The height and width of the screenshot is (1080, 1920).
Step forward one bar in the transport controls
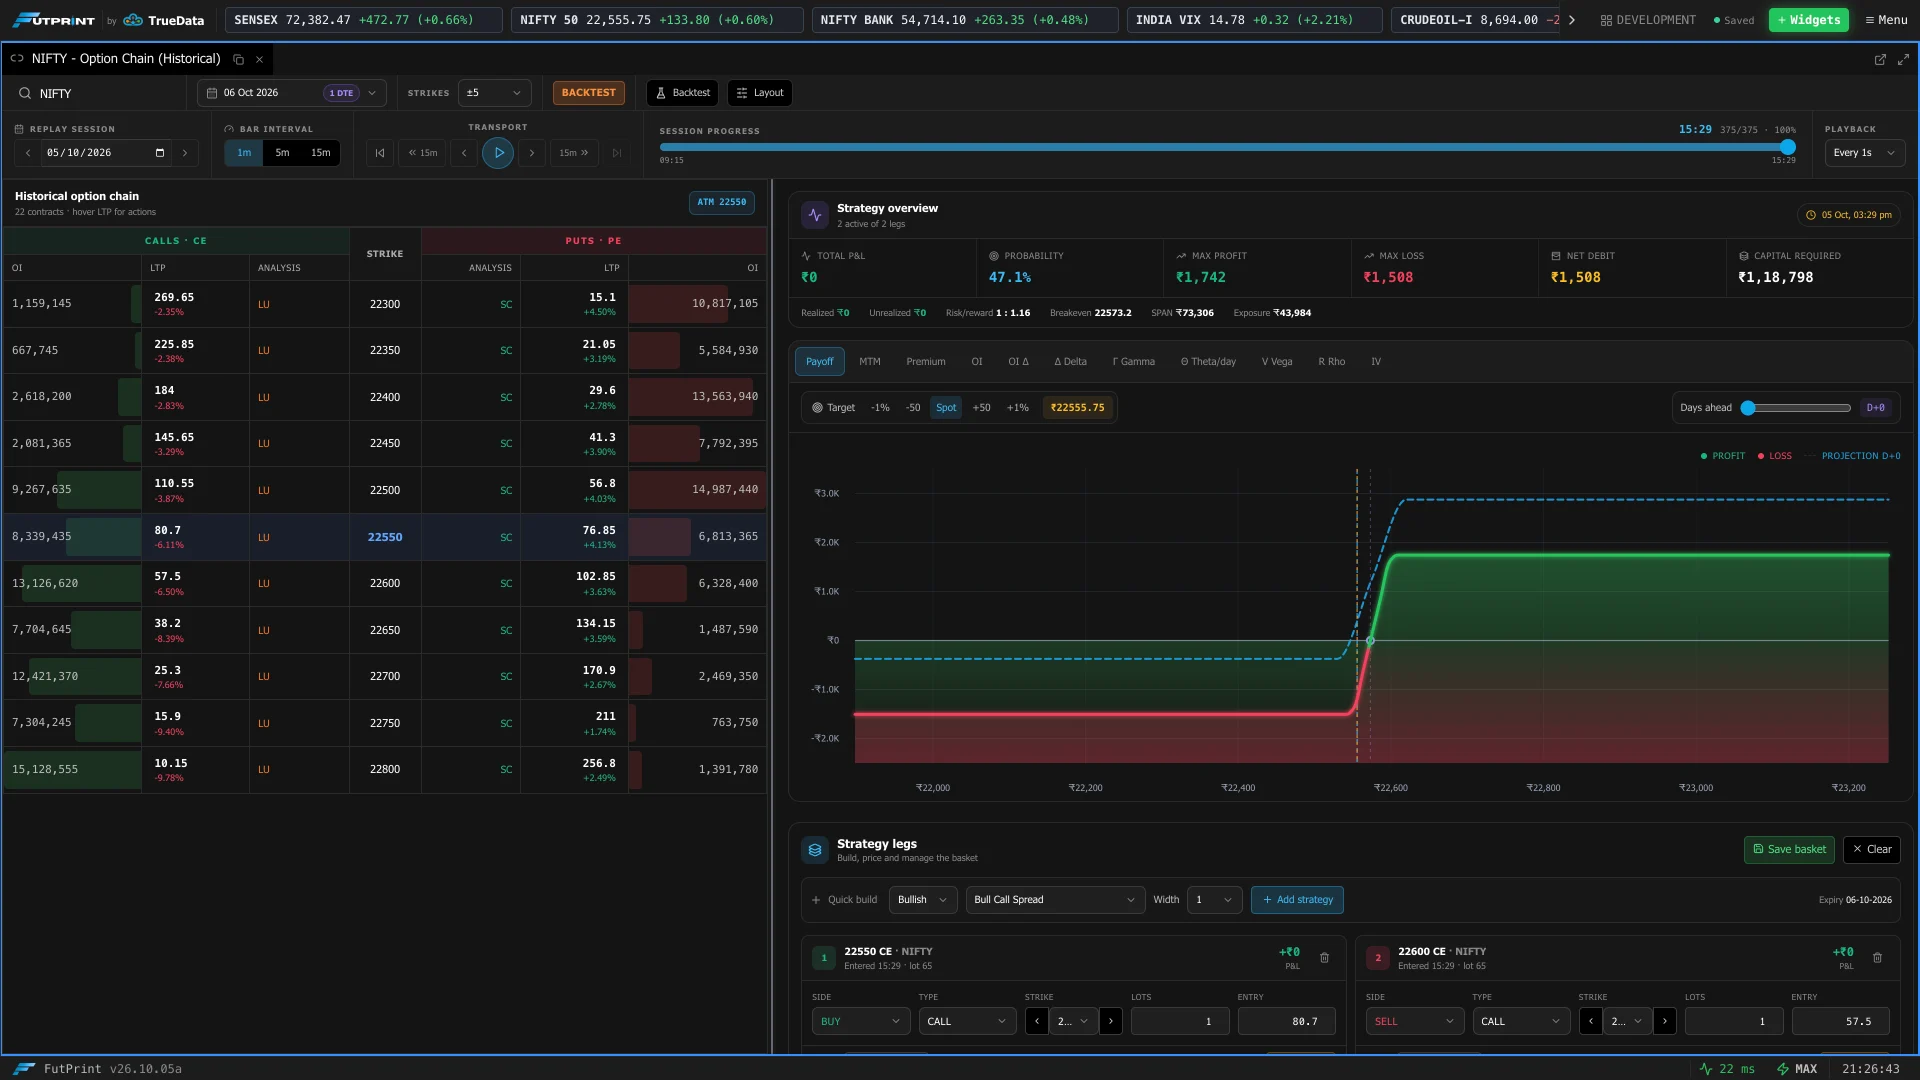532,153
